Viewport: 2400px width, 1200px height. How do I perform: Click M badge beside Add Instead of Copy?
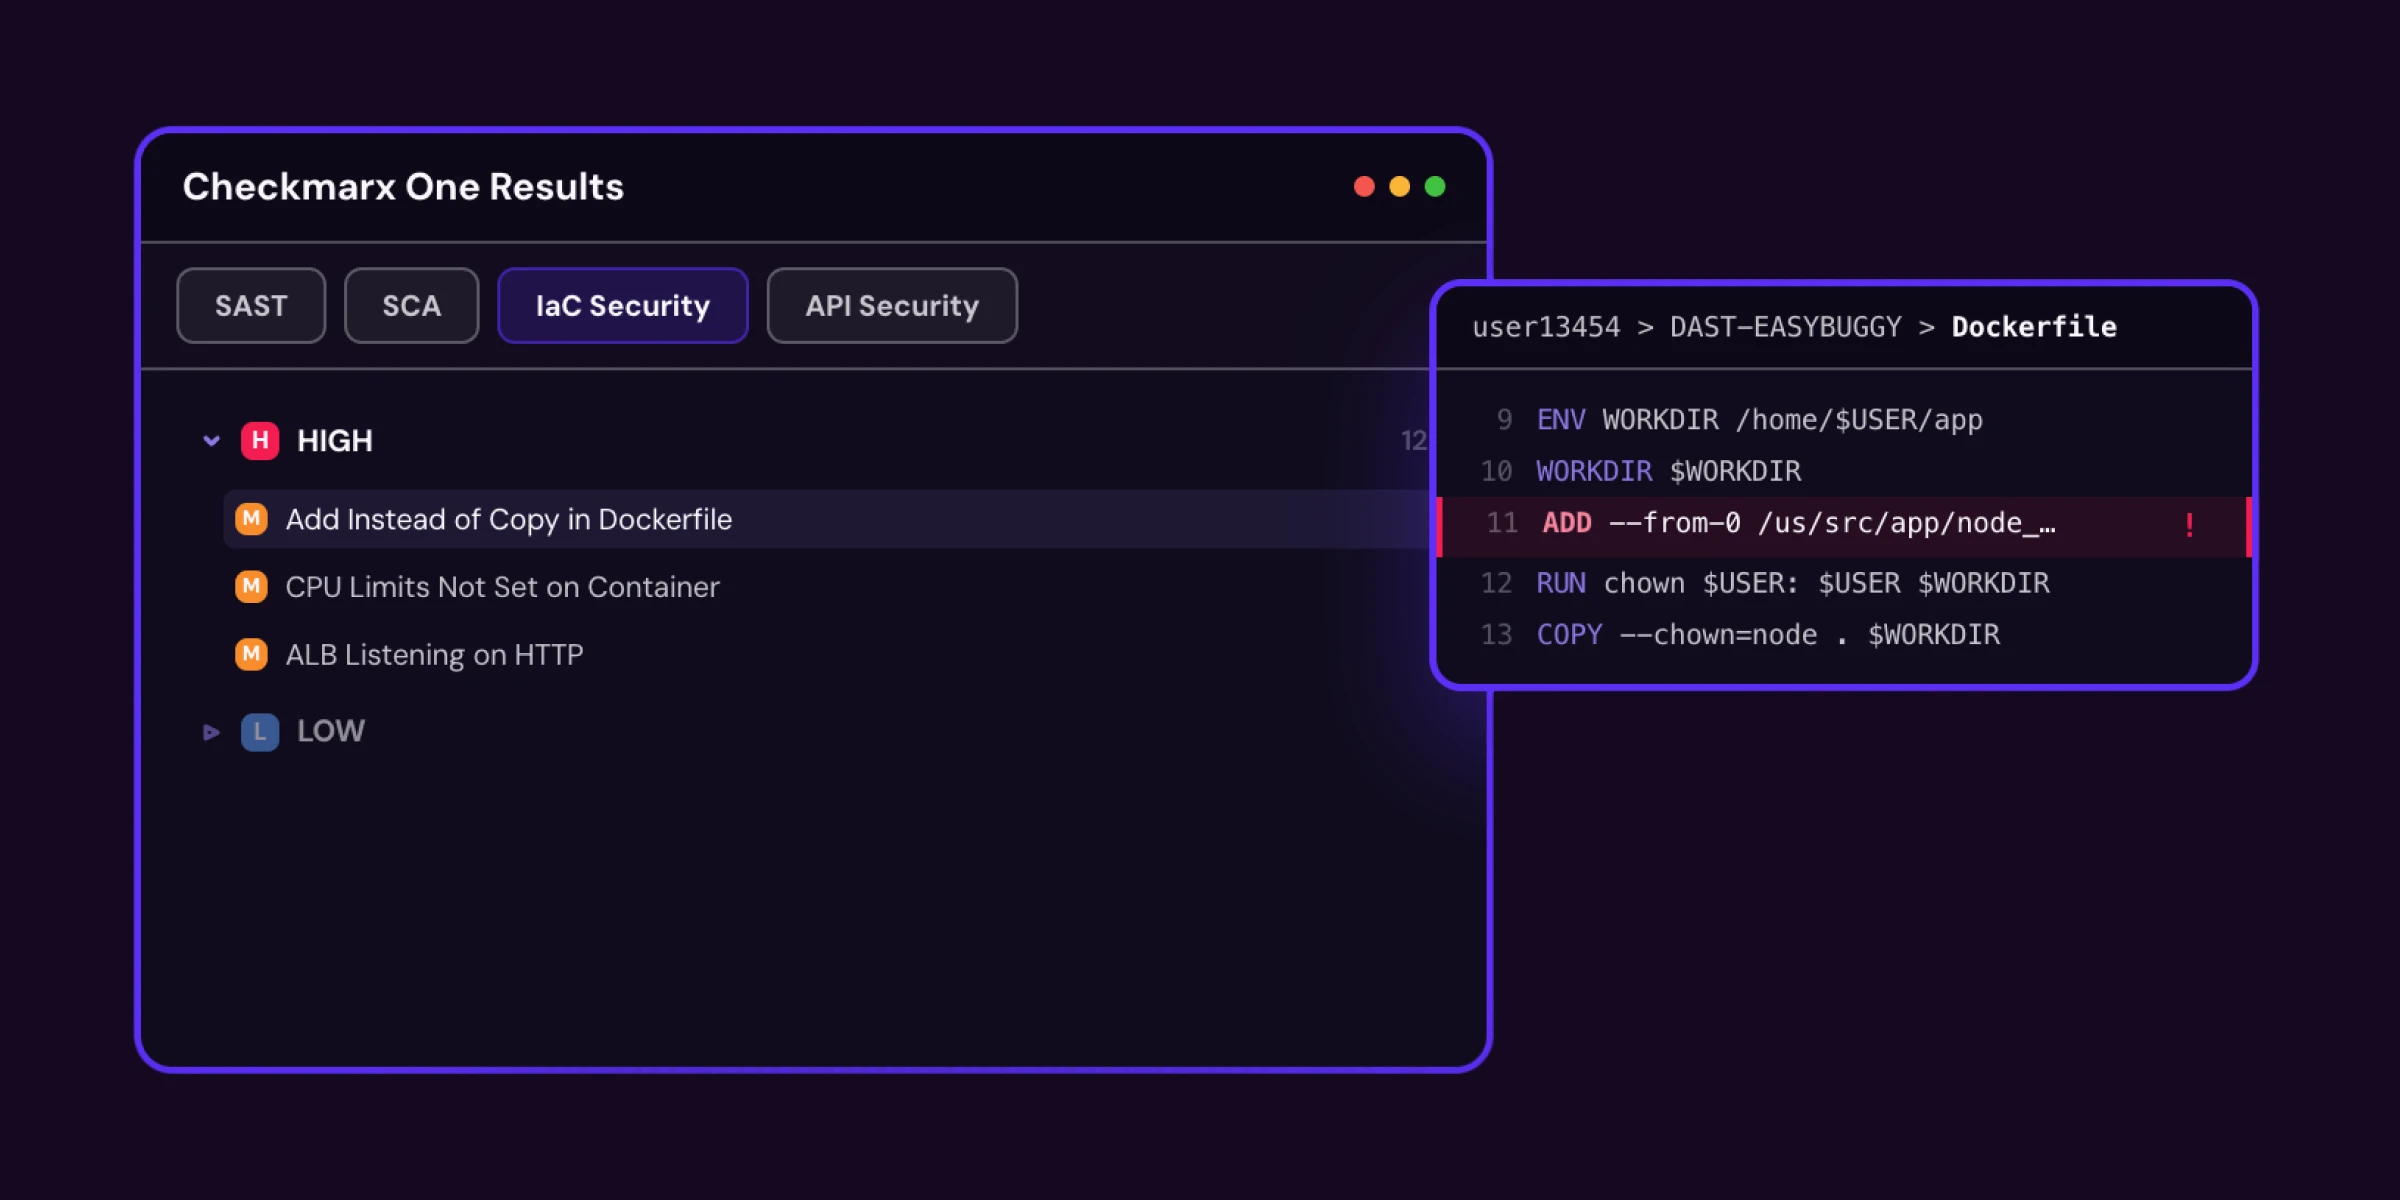coord(251,519)
